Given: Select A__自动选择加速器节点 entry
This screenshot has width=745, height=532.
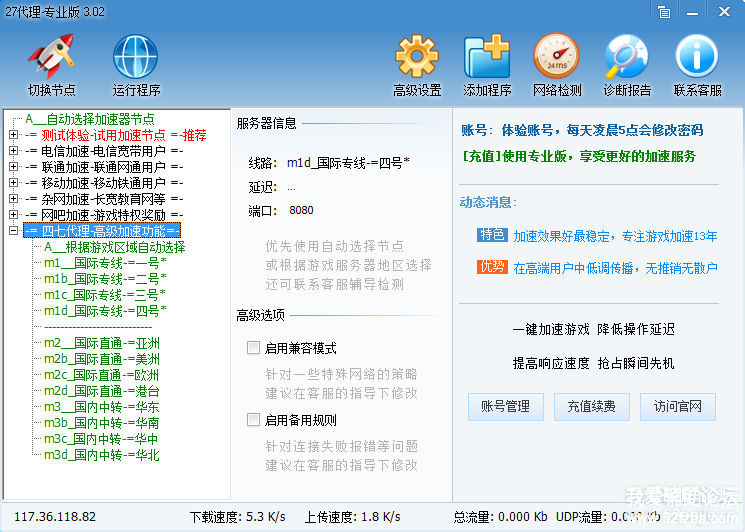Looking at the screenshot, I should (x=90, y=119).
